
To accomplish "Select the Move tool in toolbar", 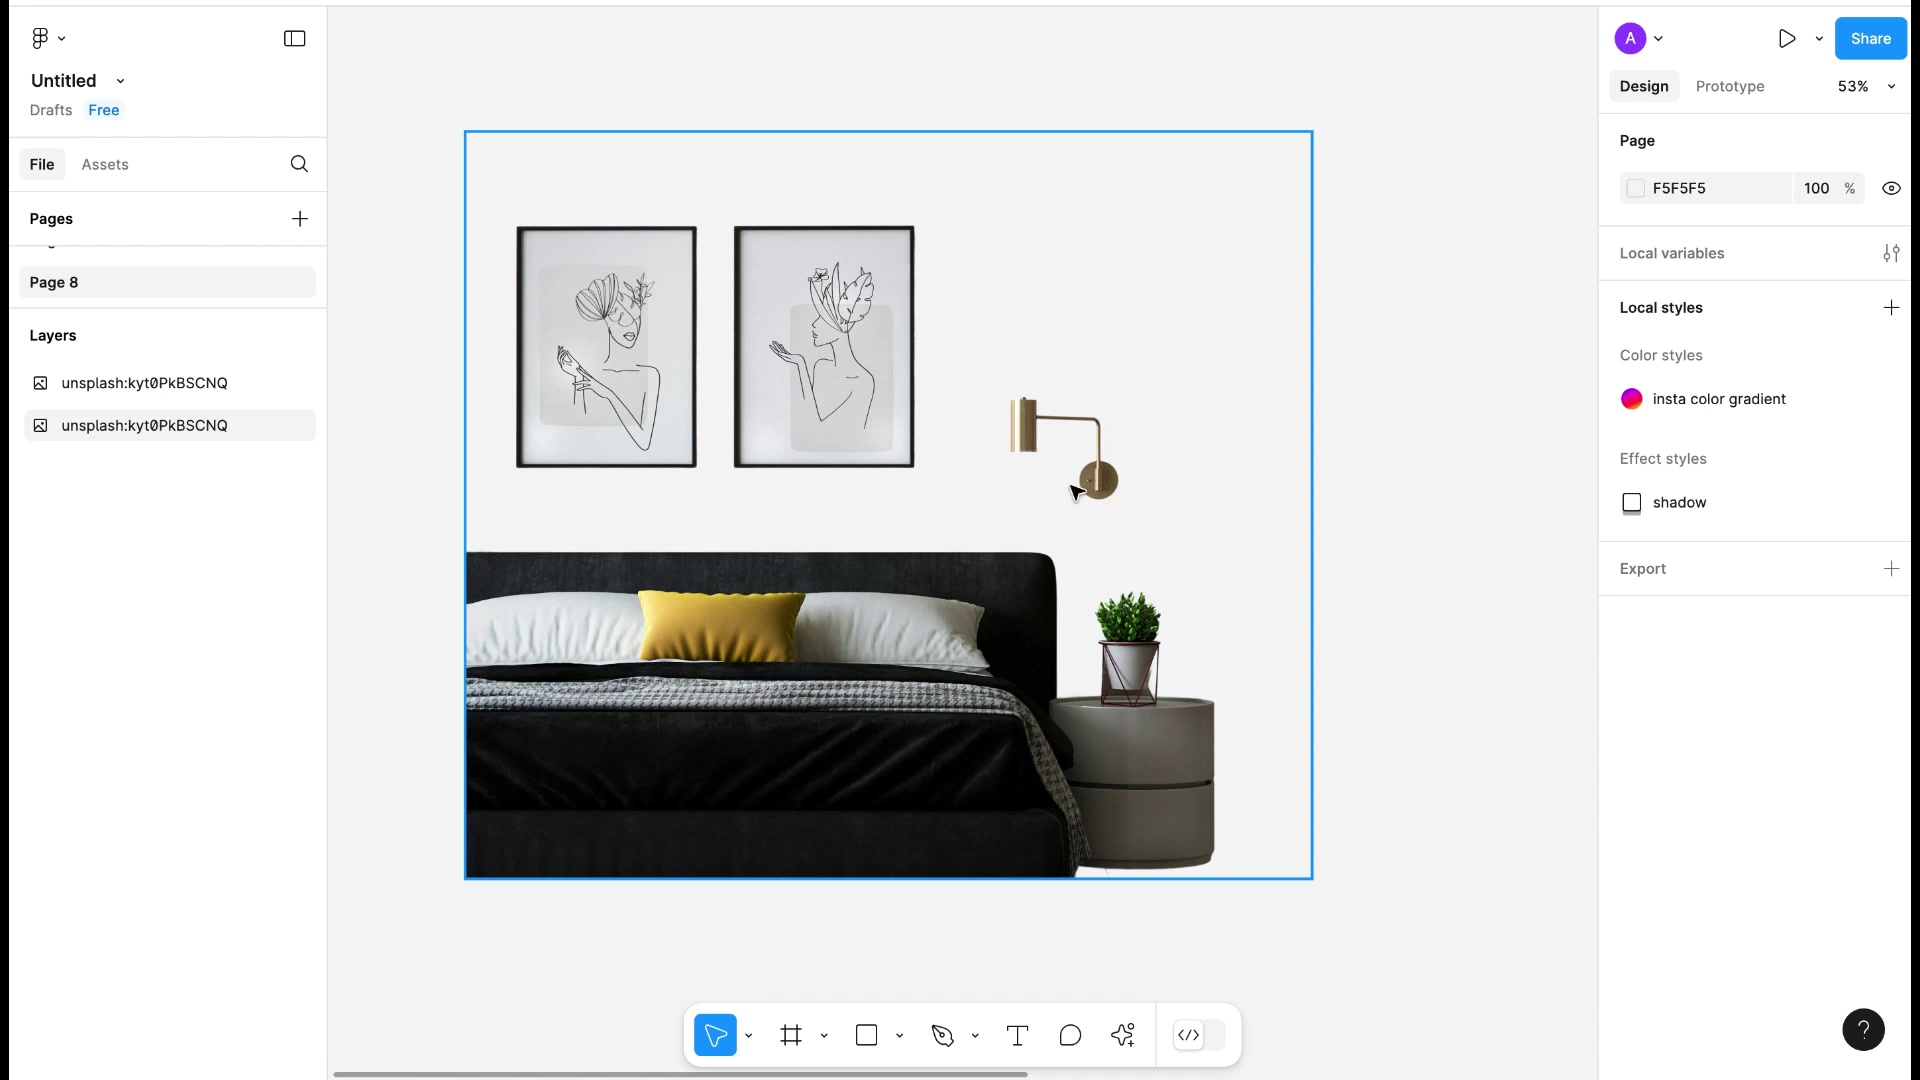I will coord(716,1035).
